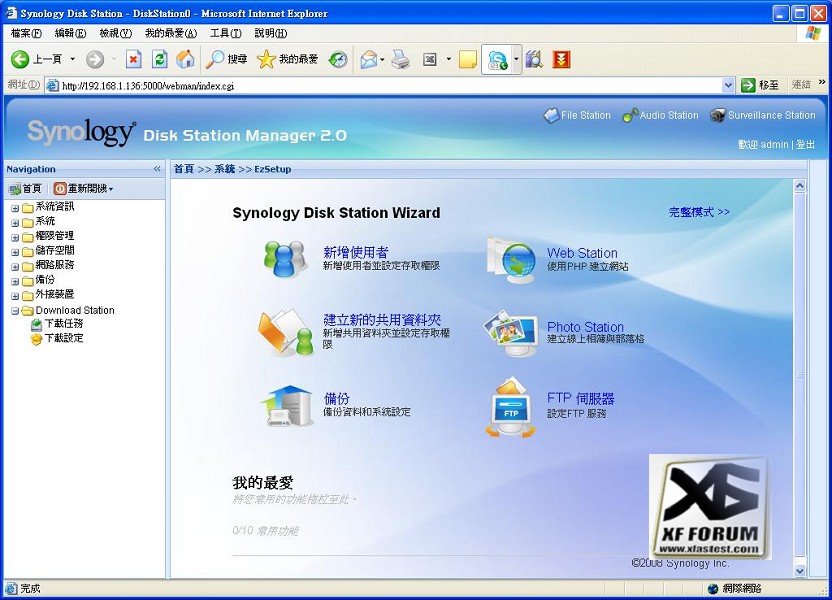This screenshot has width=832, height=600.
Task: Print the page with printer icon
Action: (401, 59)
